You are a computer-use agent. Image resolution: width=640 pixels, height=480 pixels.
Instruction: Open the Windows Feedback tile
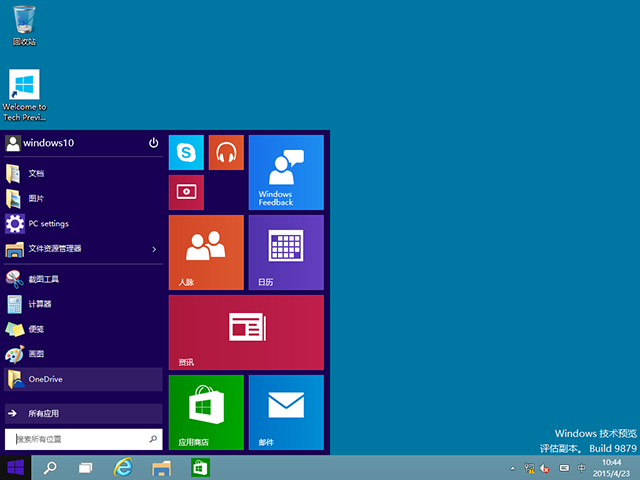tap(286, 172)
